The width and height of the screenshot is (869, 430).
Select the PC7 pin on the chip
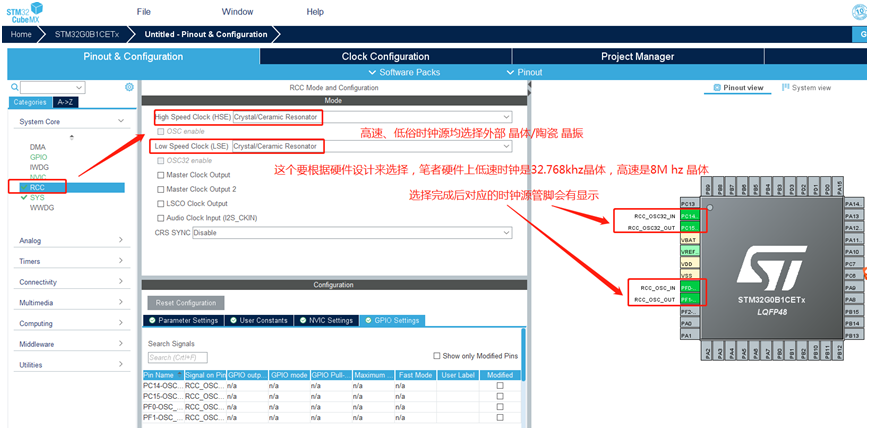(x=853, y=264)
